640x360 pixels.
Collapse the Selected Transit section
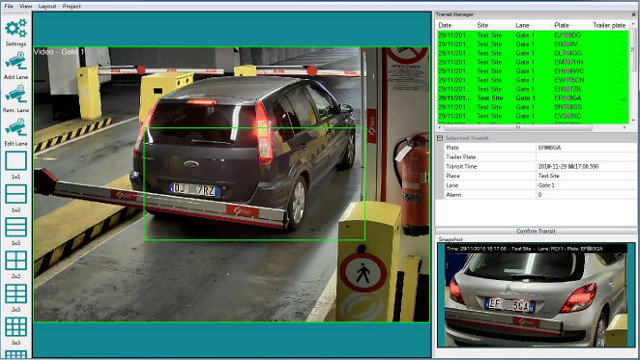(440, 138)
